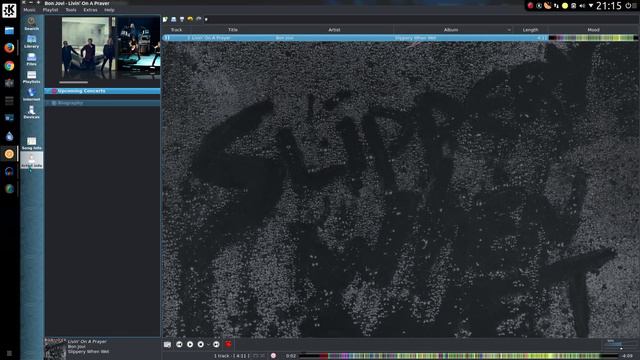640x360 pixels.
Task: Expand the Biography section
Action: coord(102,103)
